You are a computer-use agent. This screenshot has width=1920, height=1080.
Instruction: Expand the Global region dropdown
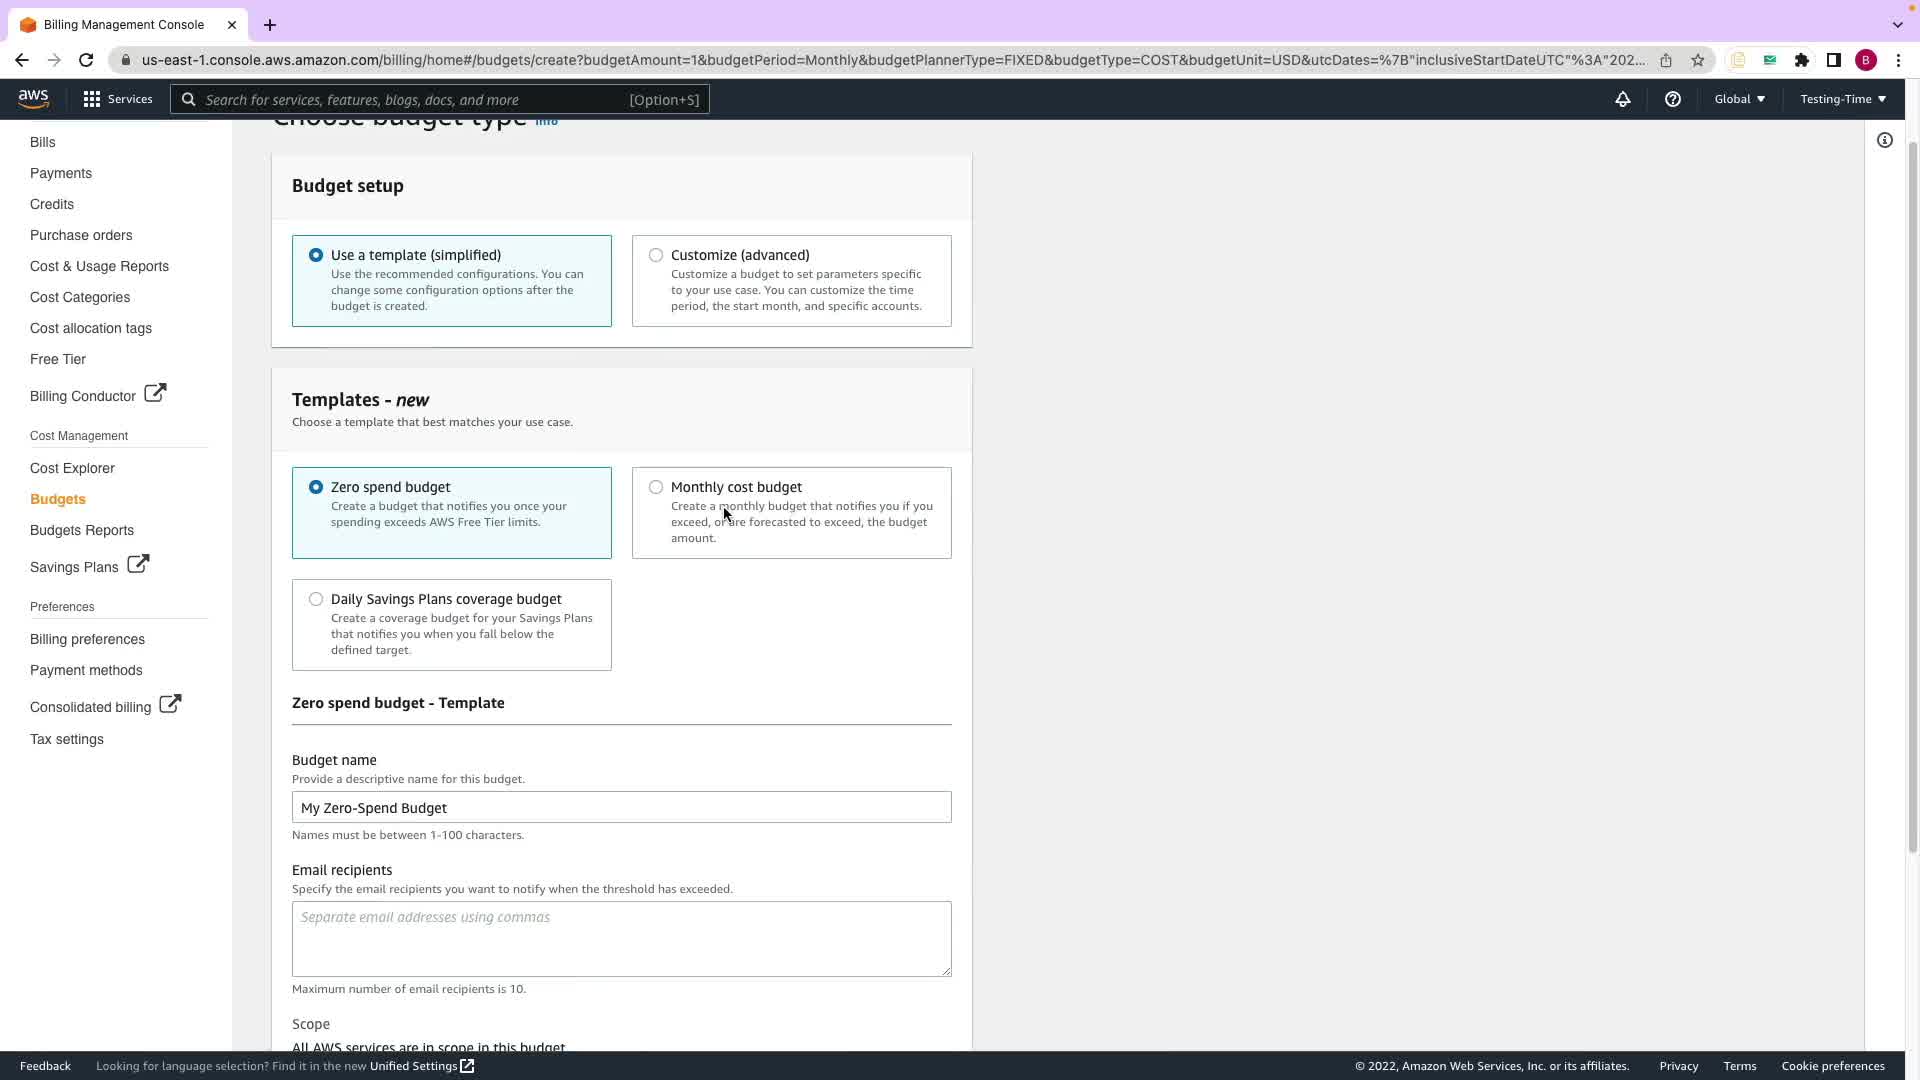pos(1739,99)
